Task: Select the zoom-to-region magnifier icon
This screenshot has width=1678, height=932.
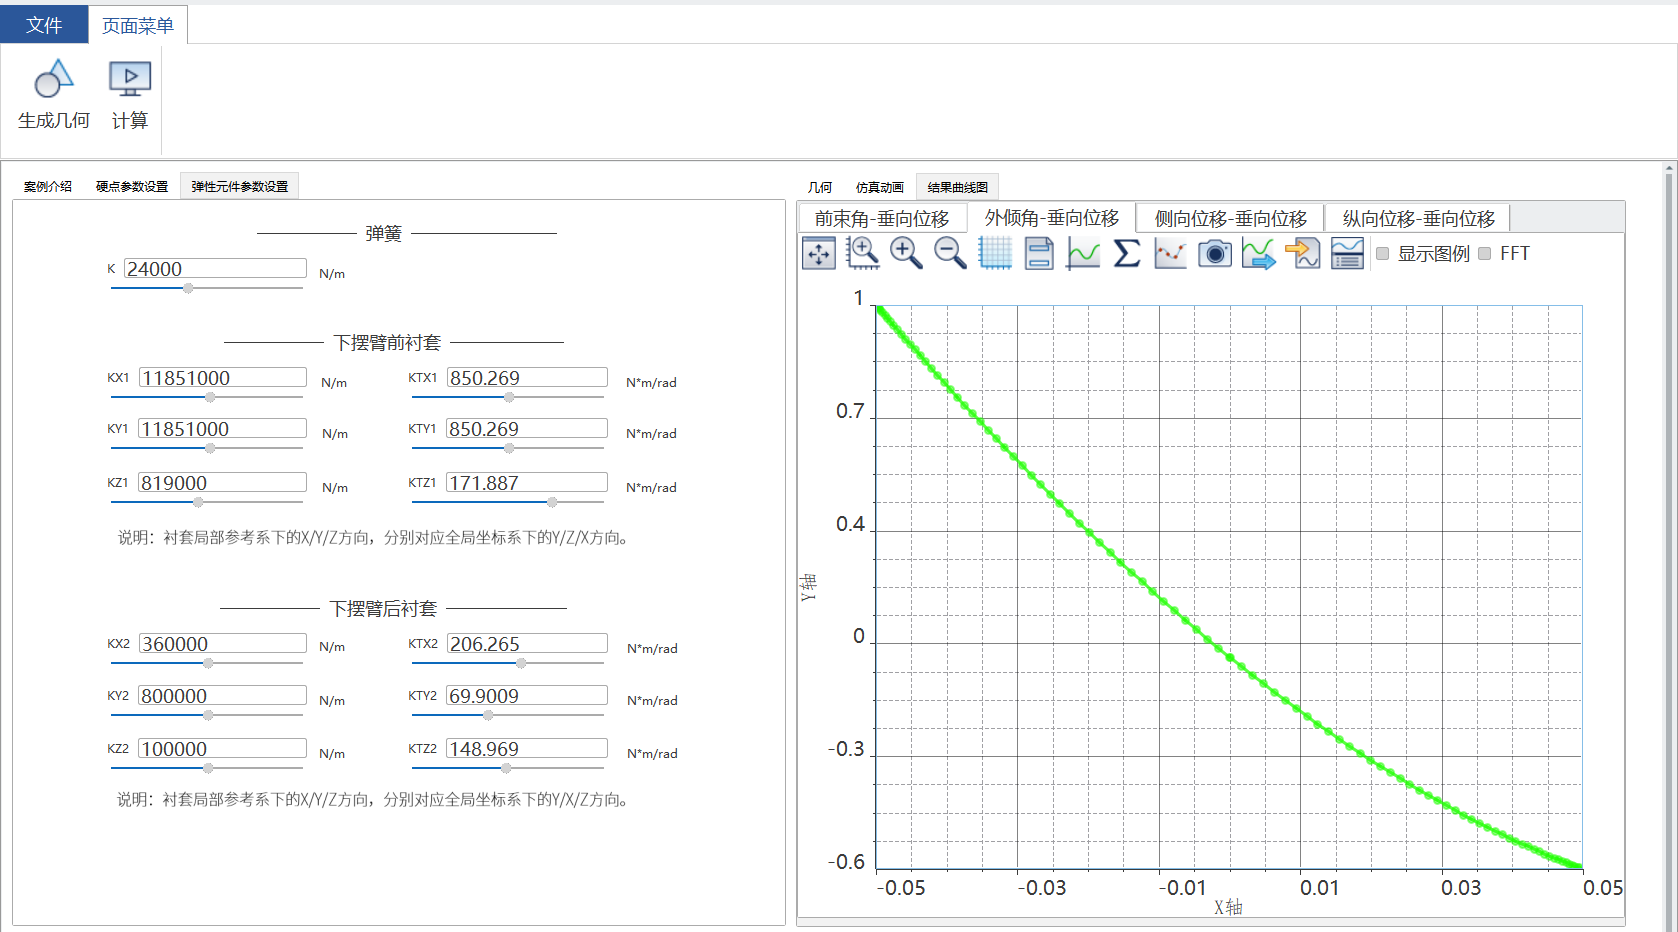Action: pos(862,254)
